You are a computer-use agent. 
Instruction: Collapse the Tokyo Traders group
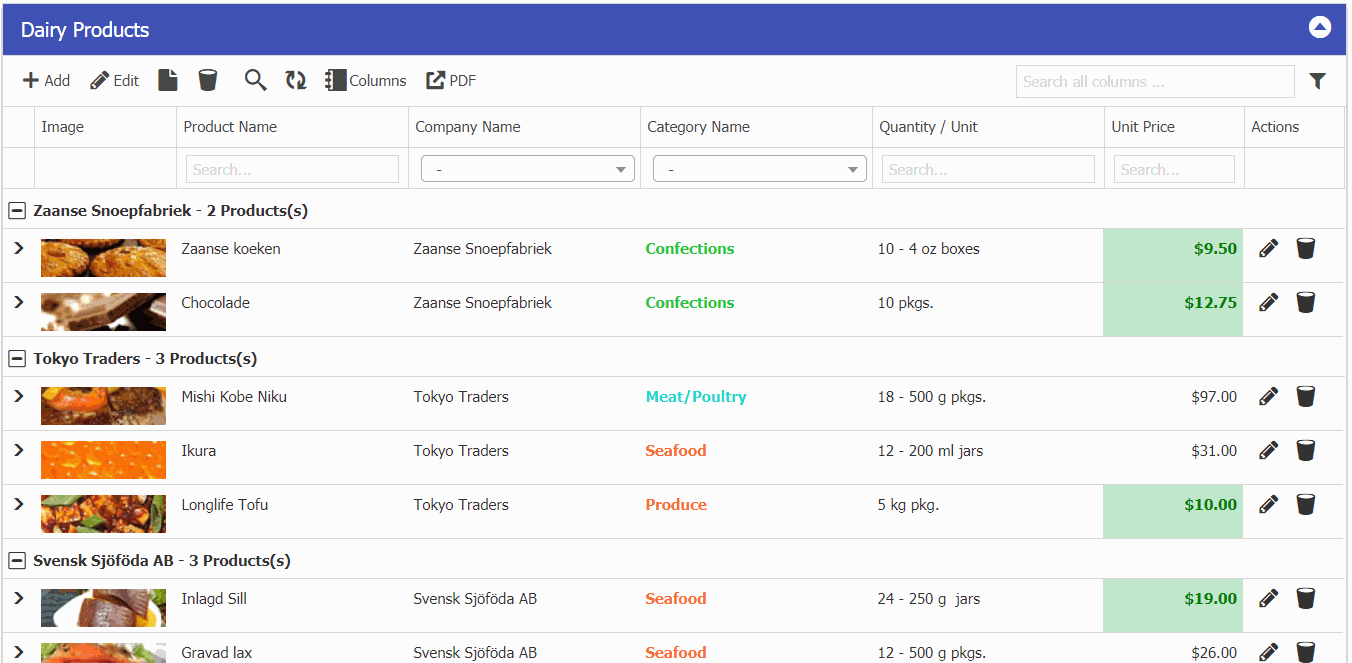(x=16, y=359)
